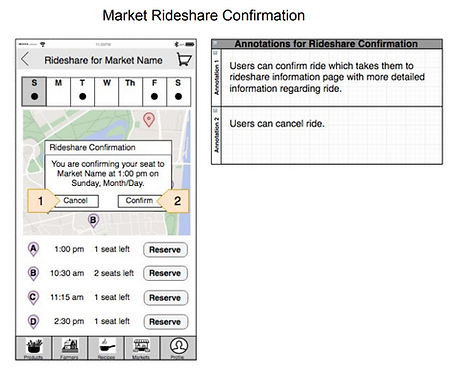
Task: Reserve the 2:30 pm ride
Action: tap(166, 322)
